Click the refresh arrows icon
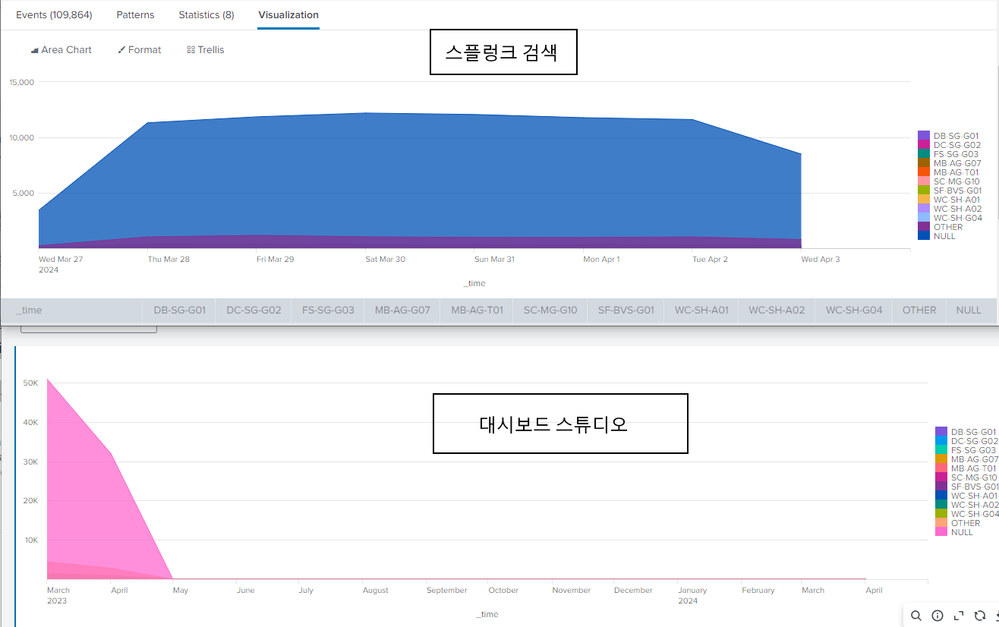The height and width of the screenshot is (627, 999). [980, 616]
